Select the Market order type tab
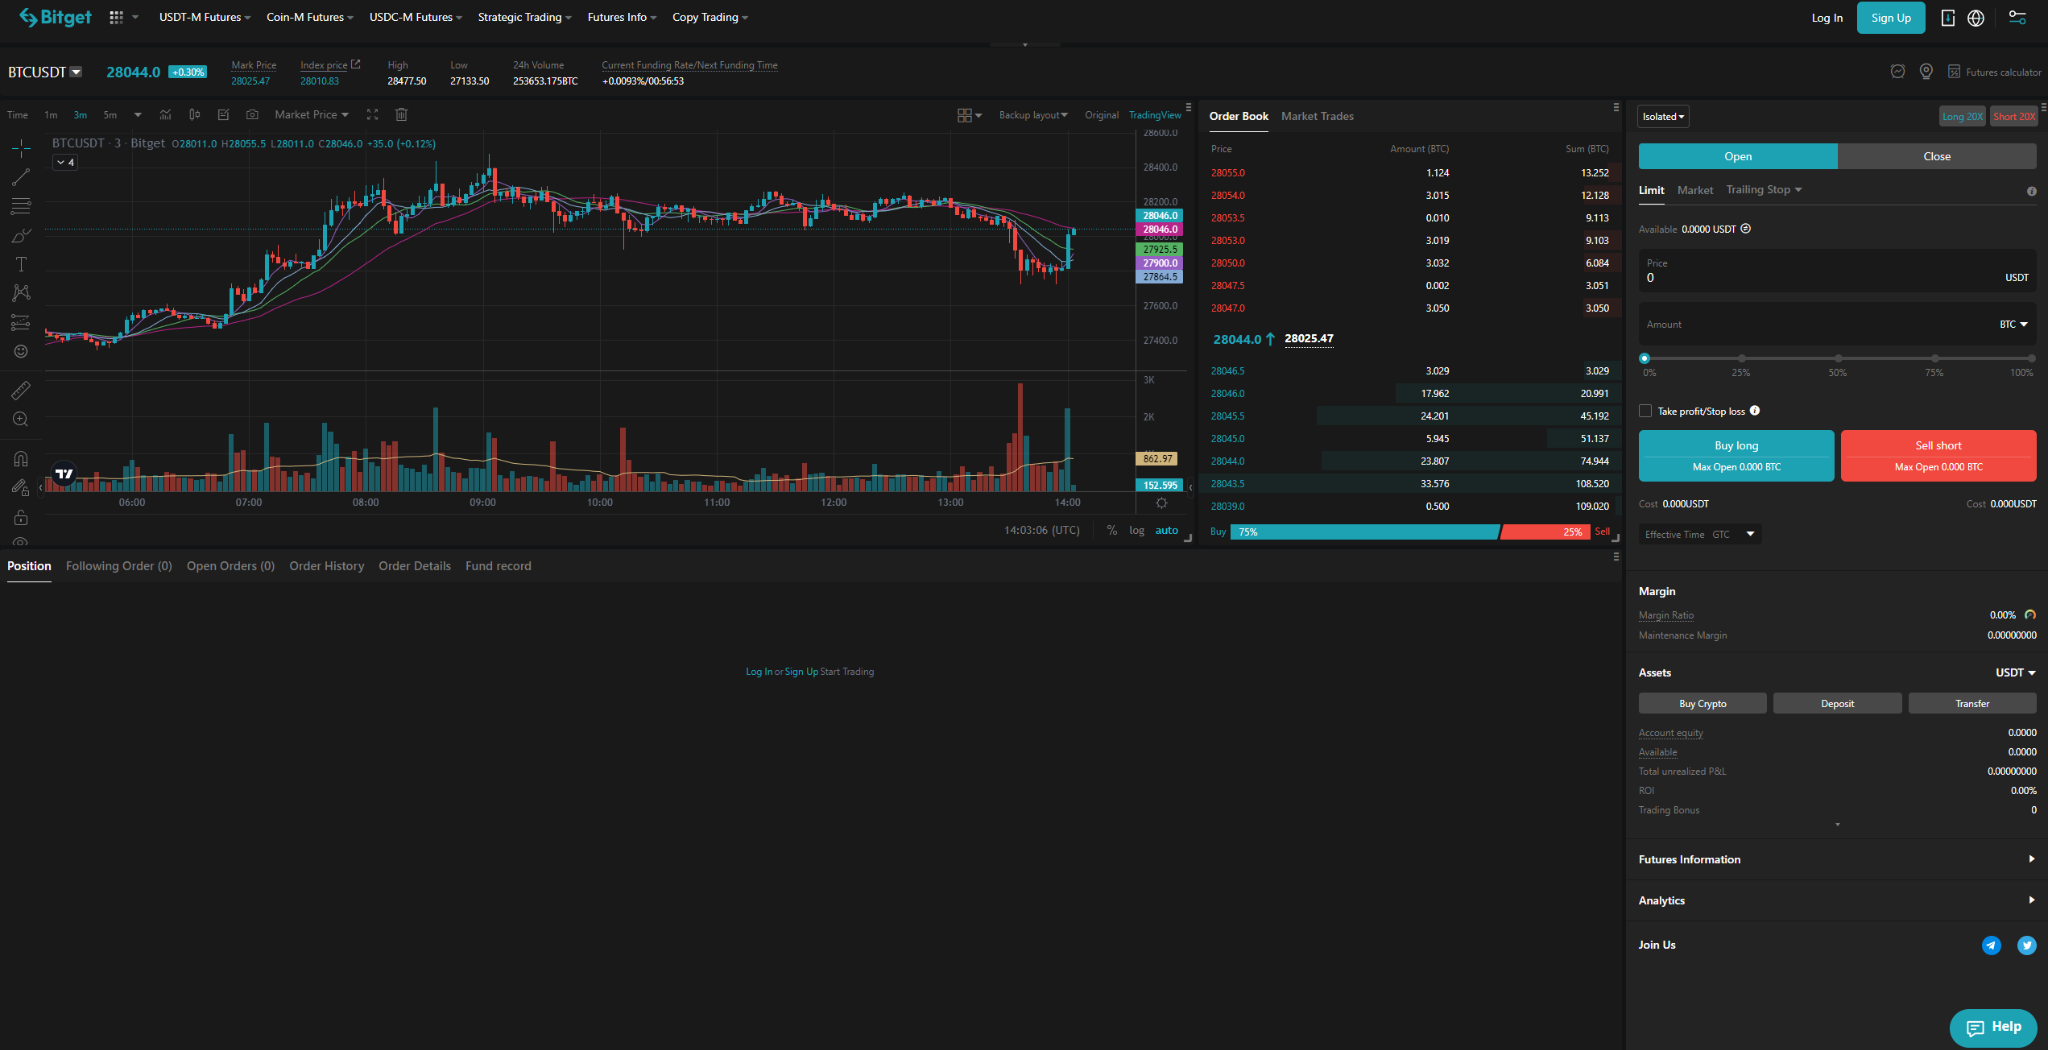The width and height of the screenshot is (2048, 1050). point(1695,190)
